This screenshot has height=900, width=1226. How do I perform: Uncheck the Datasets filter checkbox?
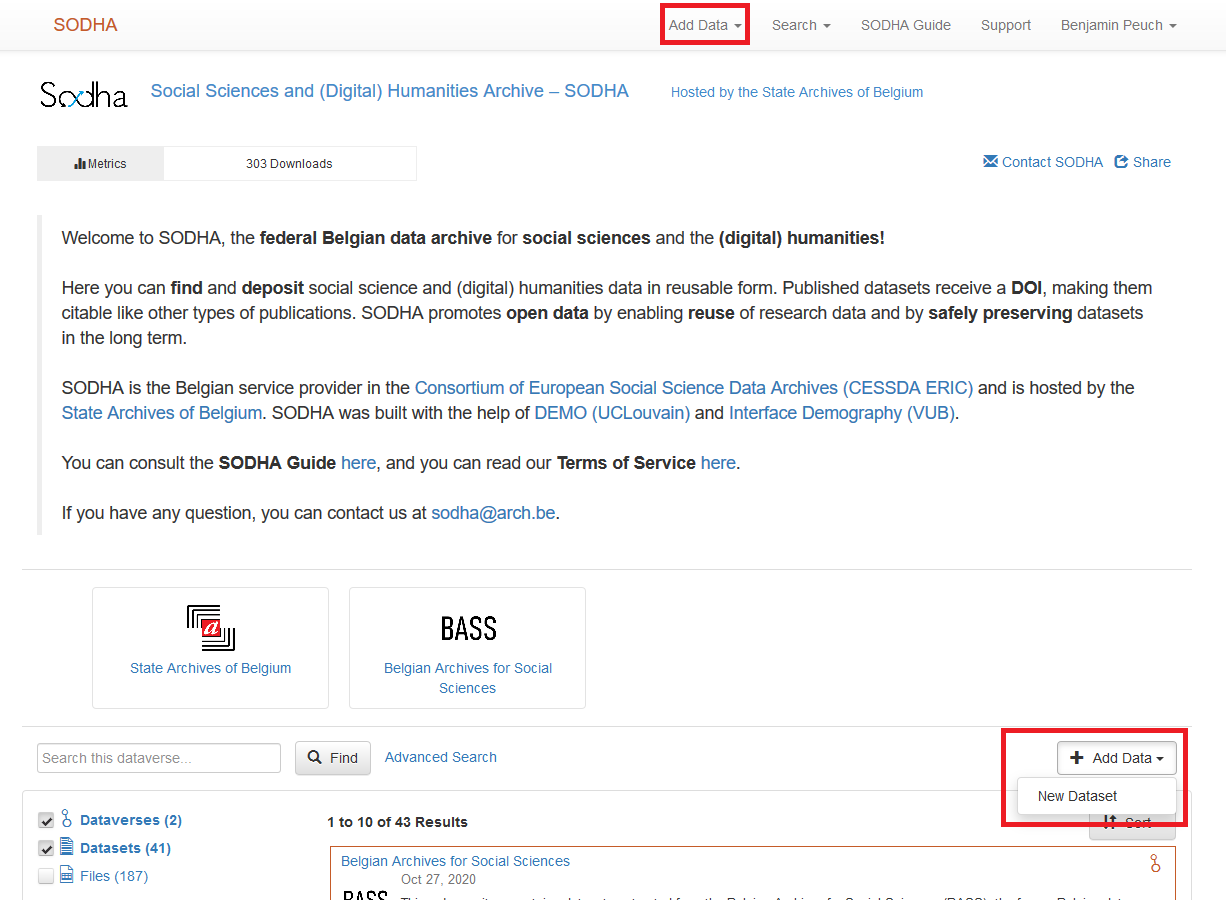pos(46,848)
